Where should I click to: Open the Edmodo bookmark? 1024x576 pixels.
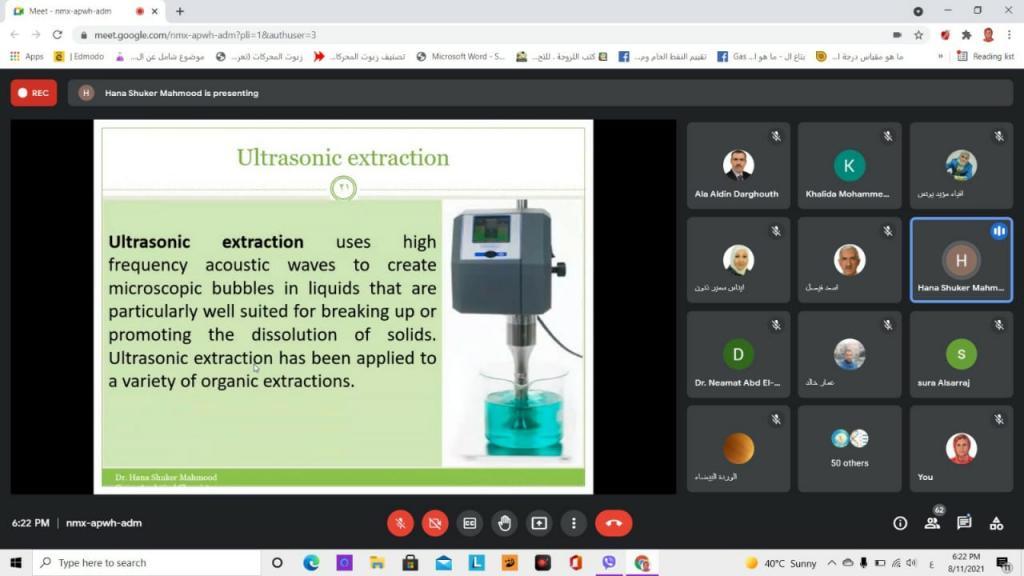pyautogui.click(x=80, y=57)
